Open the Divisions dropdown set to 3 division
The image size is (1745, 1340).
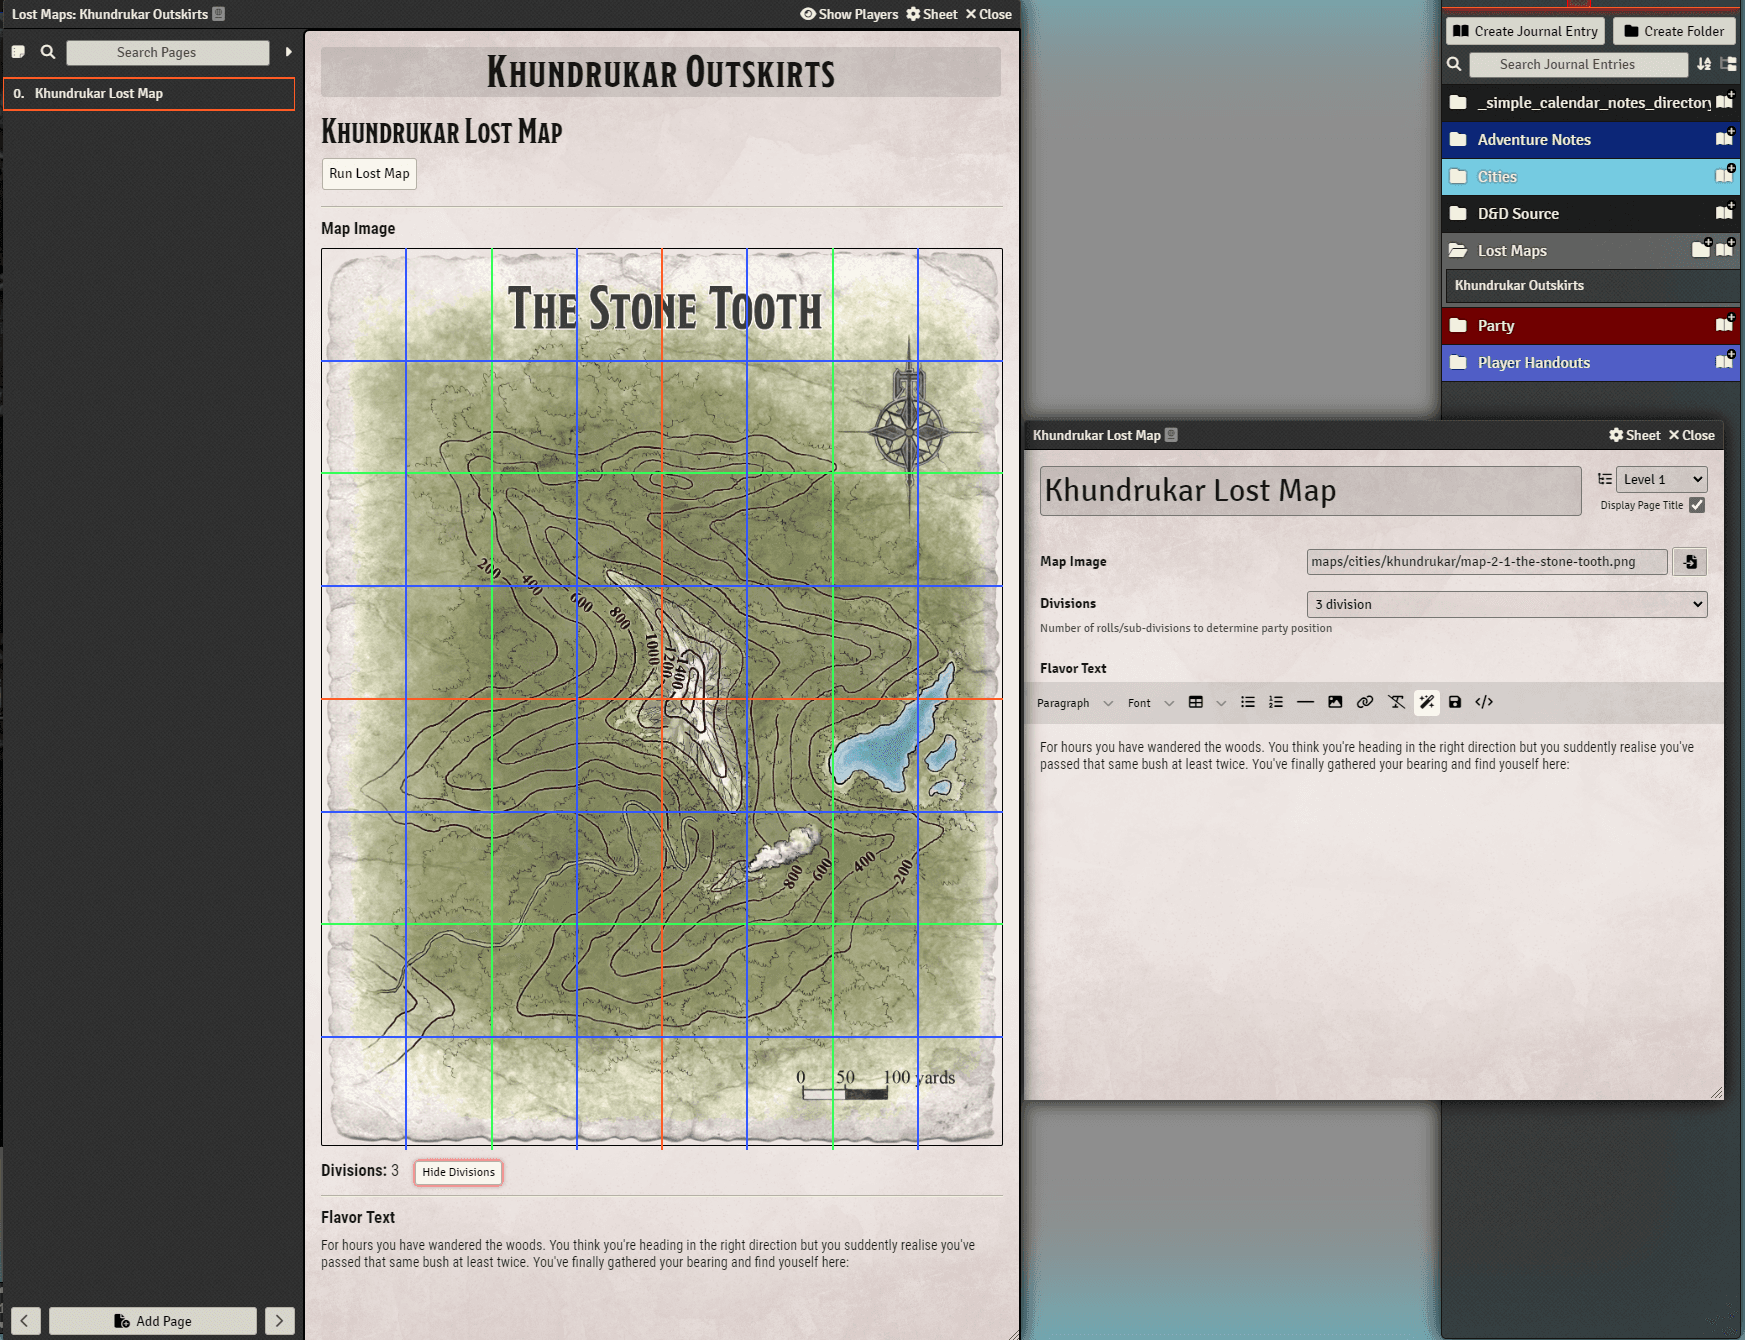(x=1506, y=604)
